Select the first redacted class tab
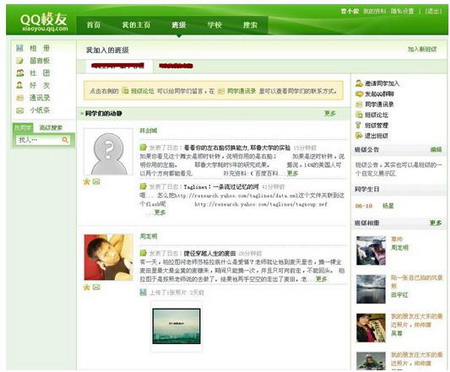This screenshot has height=372, width=450. pos(118,66)
